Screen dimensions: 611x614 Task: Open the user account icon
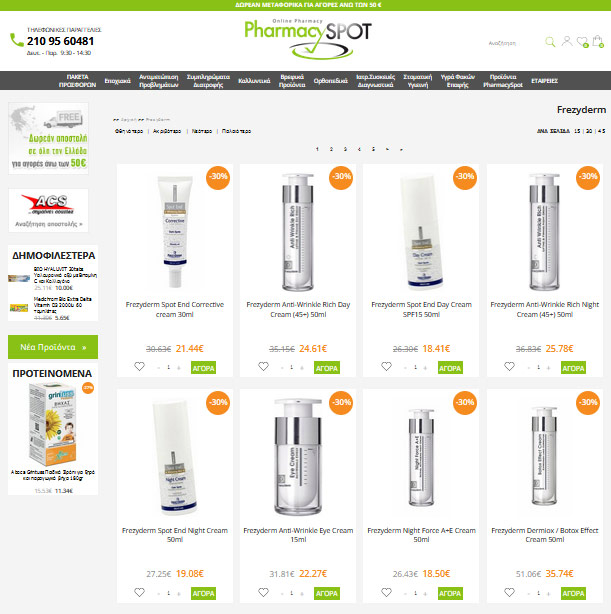(x=566, y=41)
